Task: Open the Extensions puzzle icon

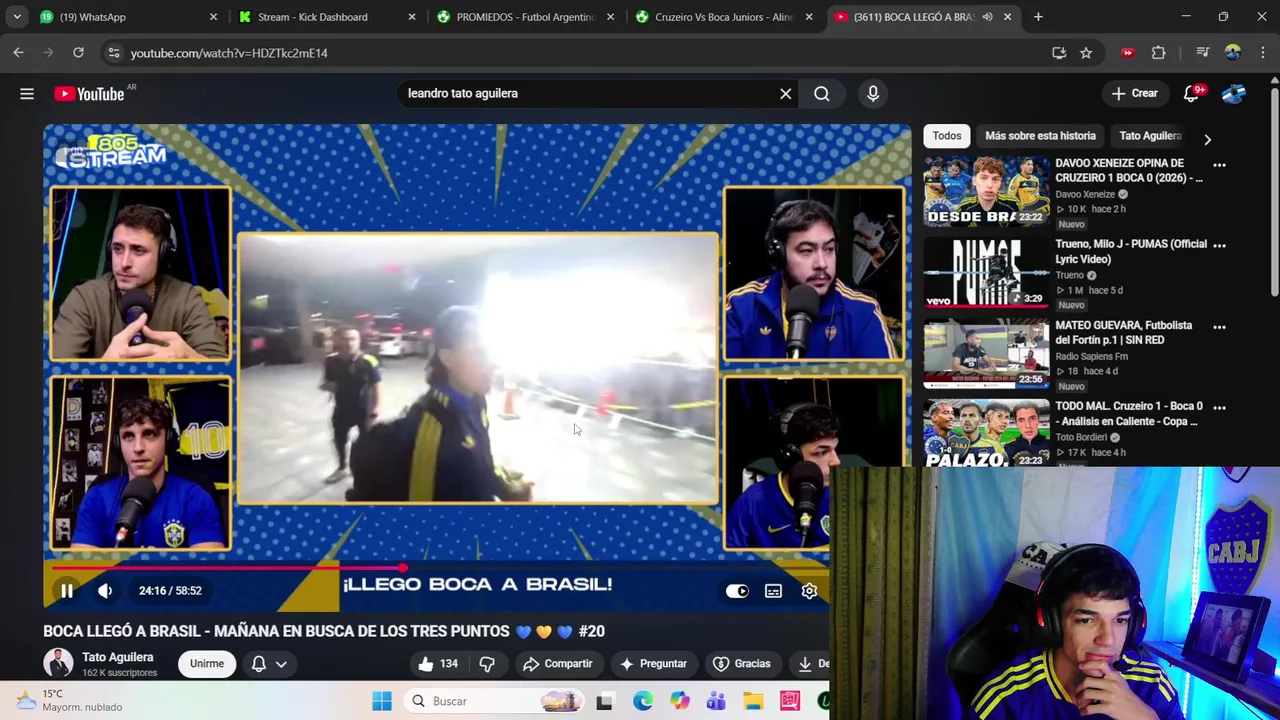Action: point(1159,53)
